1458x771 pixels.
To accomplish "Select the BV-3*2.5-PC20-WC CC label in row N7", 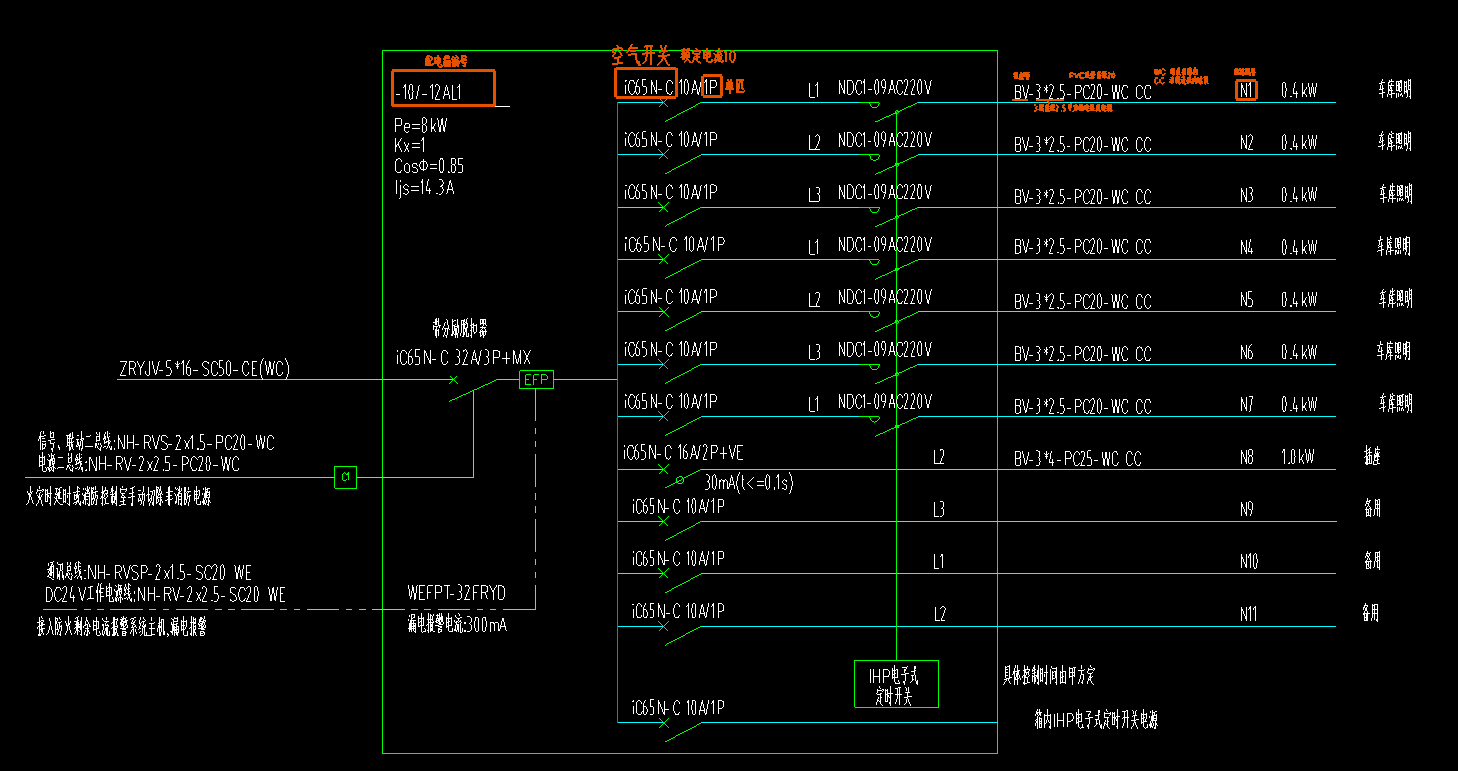I will point(1082,407).
